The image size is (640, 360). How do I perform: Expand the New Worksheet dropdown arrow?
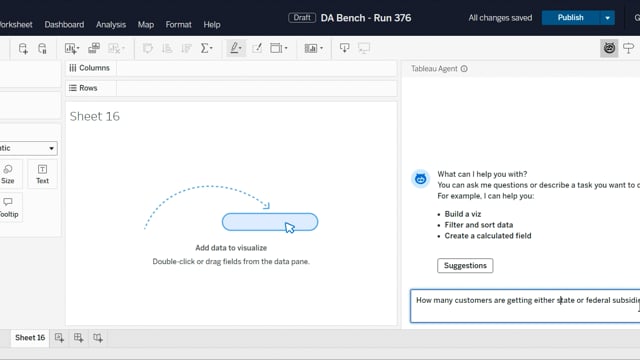(78, 48)
